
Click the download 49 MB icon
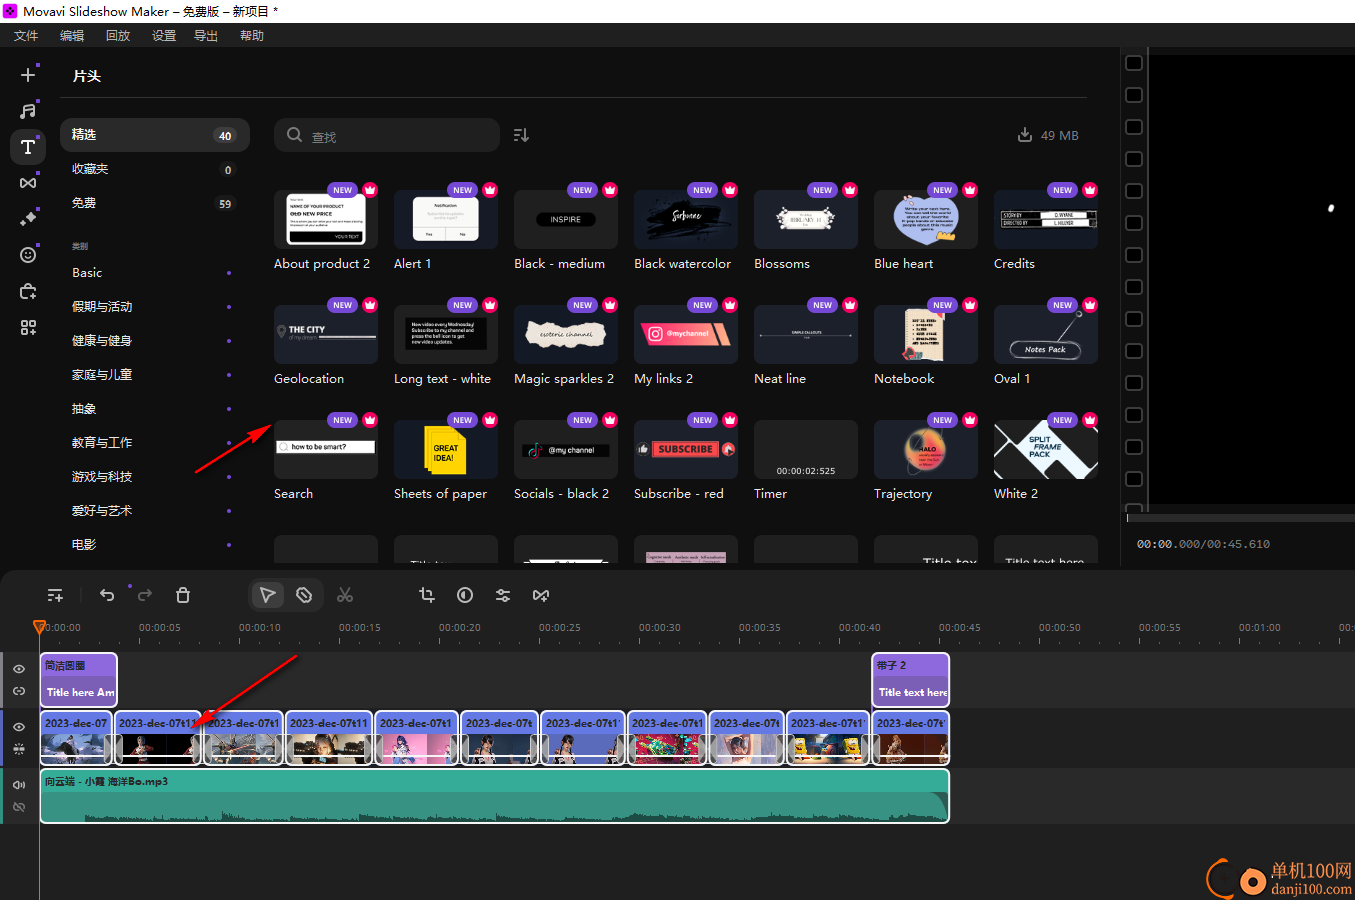pyautogui.click(x=1025, y=135)
